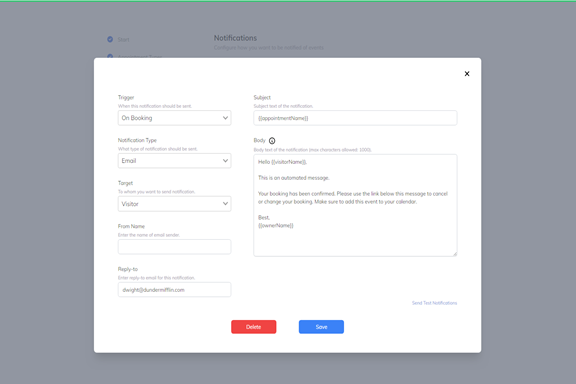The image size is (576, 384).
Task: Click the Reply-to label
Action: (x=128, y=269)
